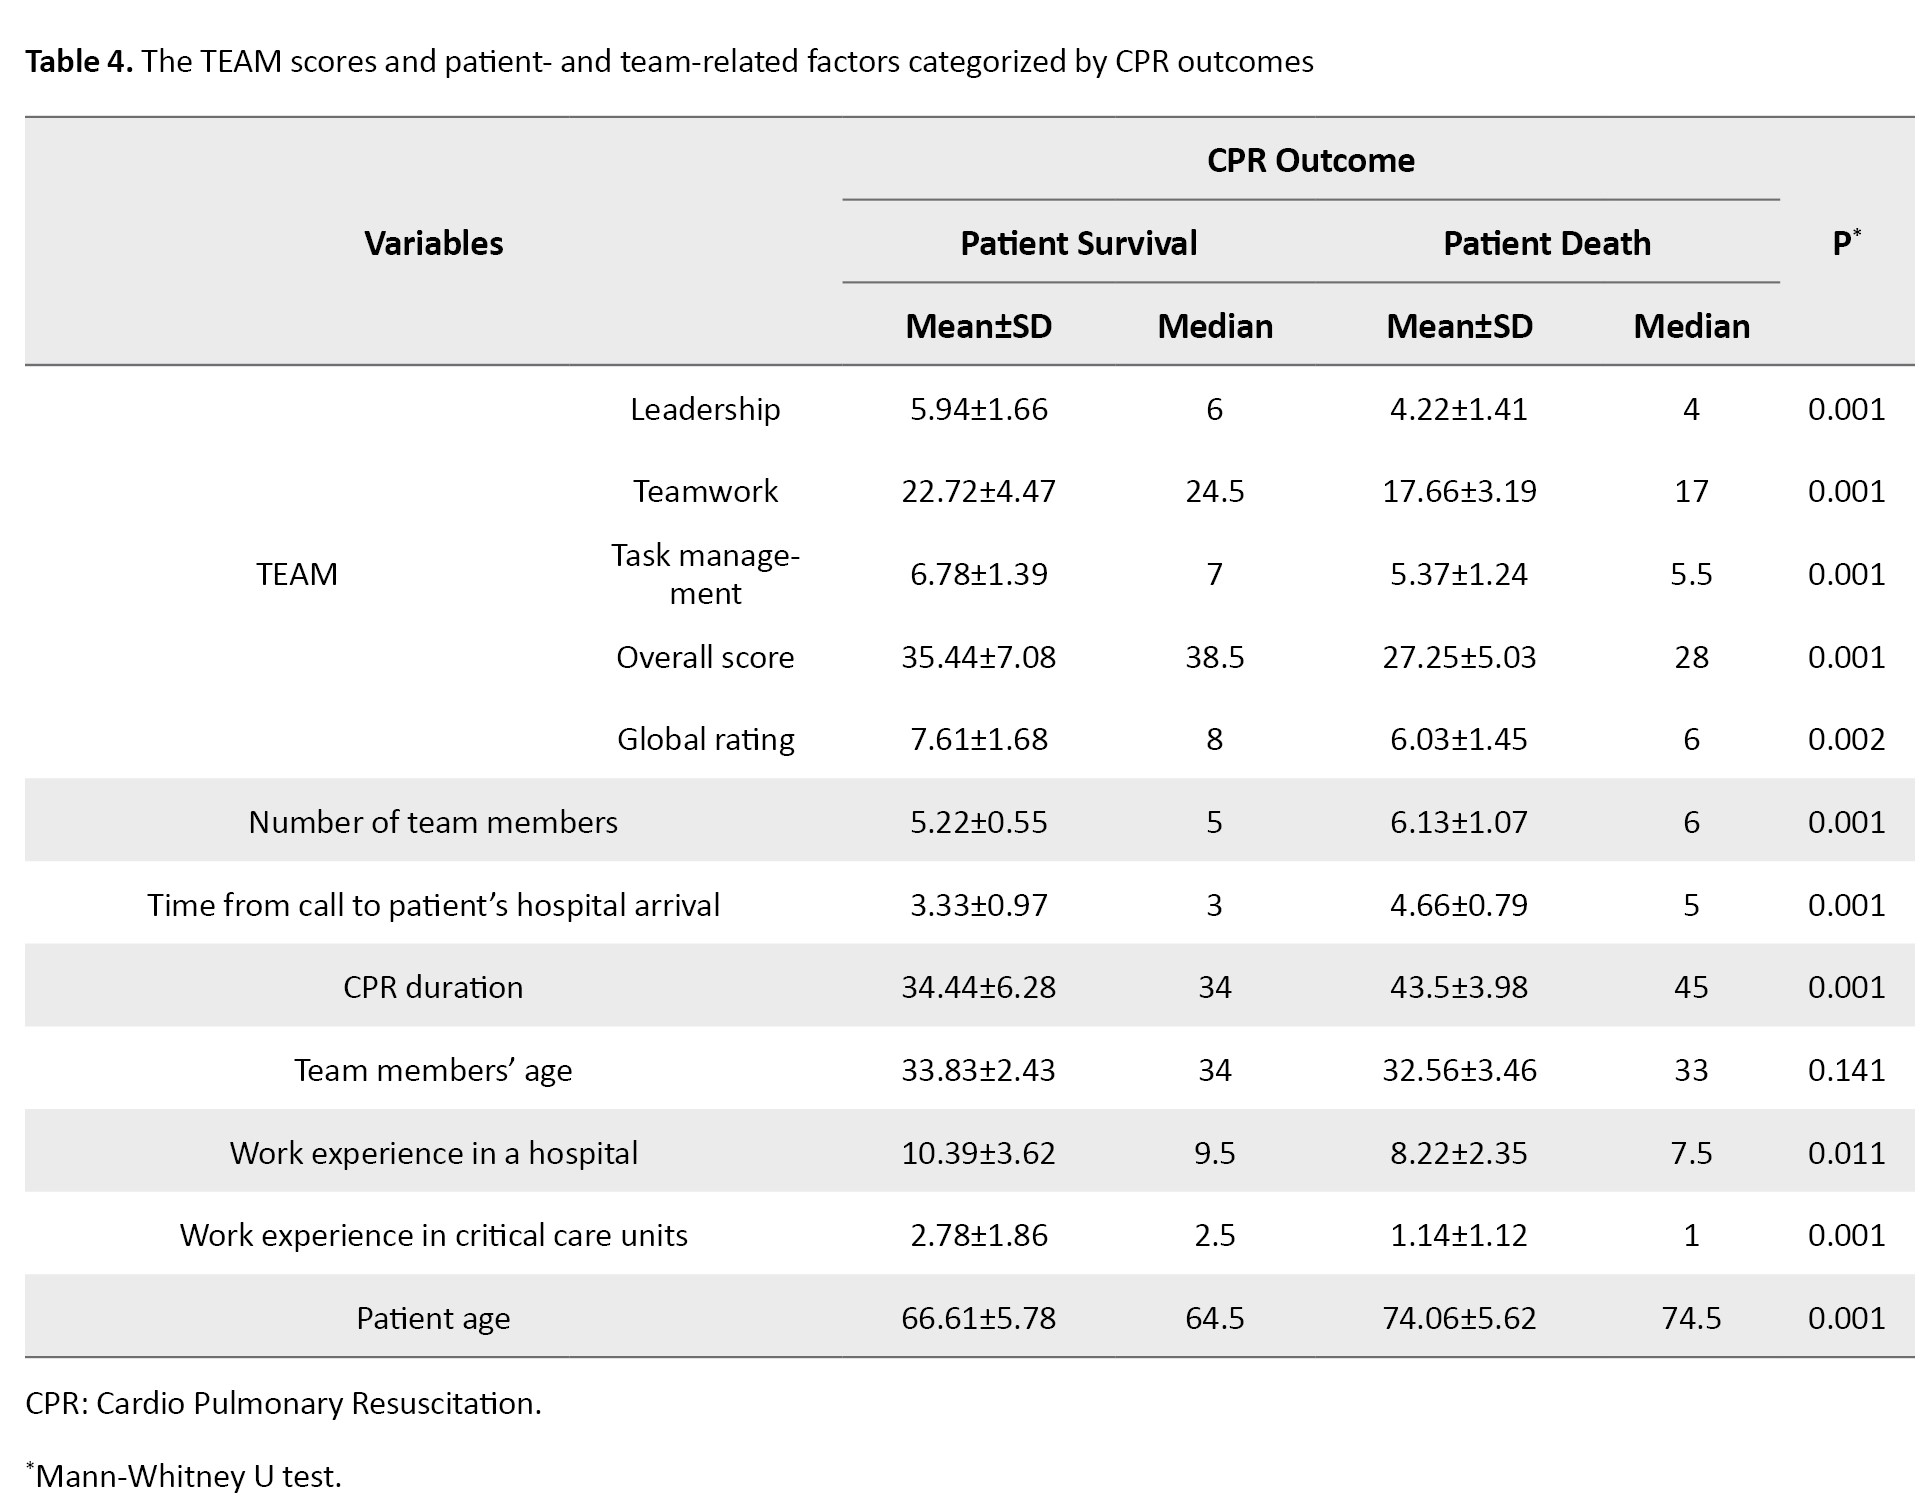
Task: Click the 'TEAM' group label
Action: tap(296, 574)
